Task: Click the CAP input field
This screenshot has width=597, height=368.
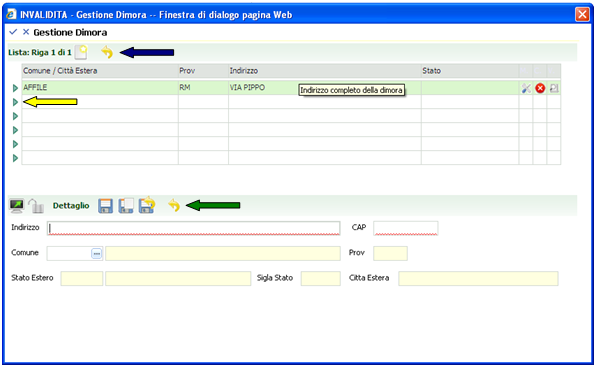Action: point(406,228)
